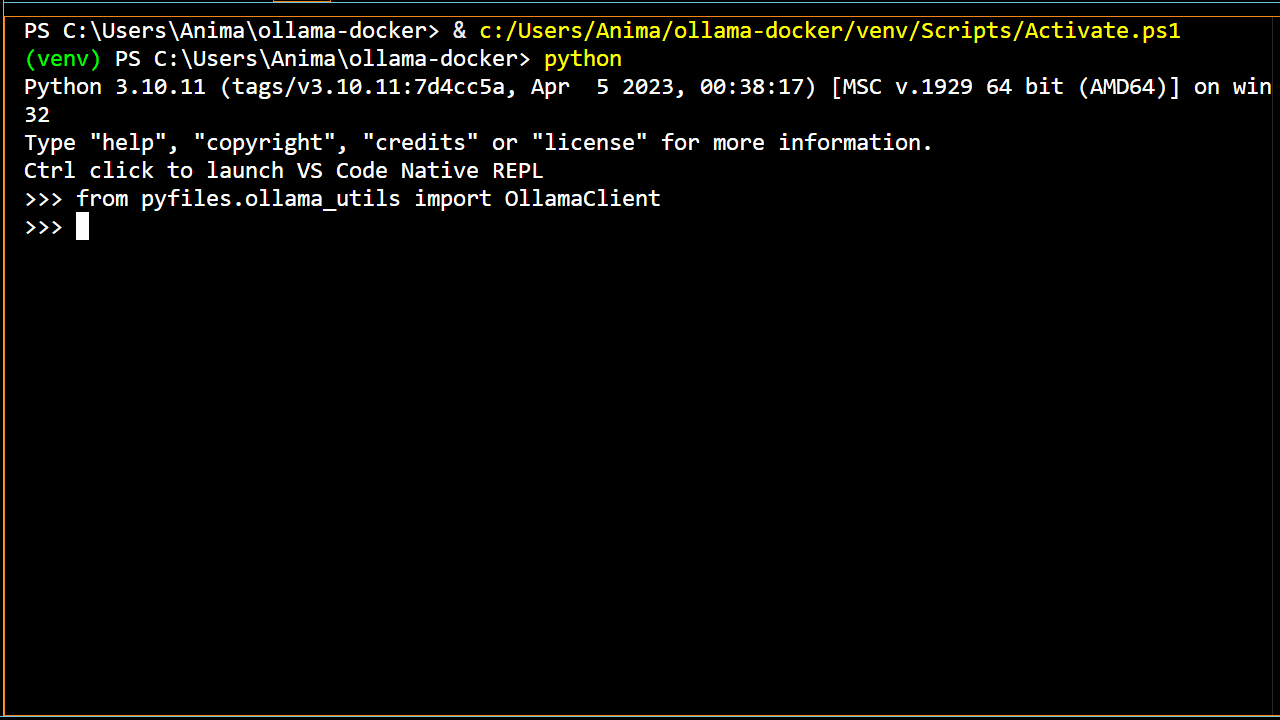Click the "from" keyword in the import statement

point(102,199)
